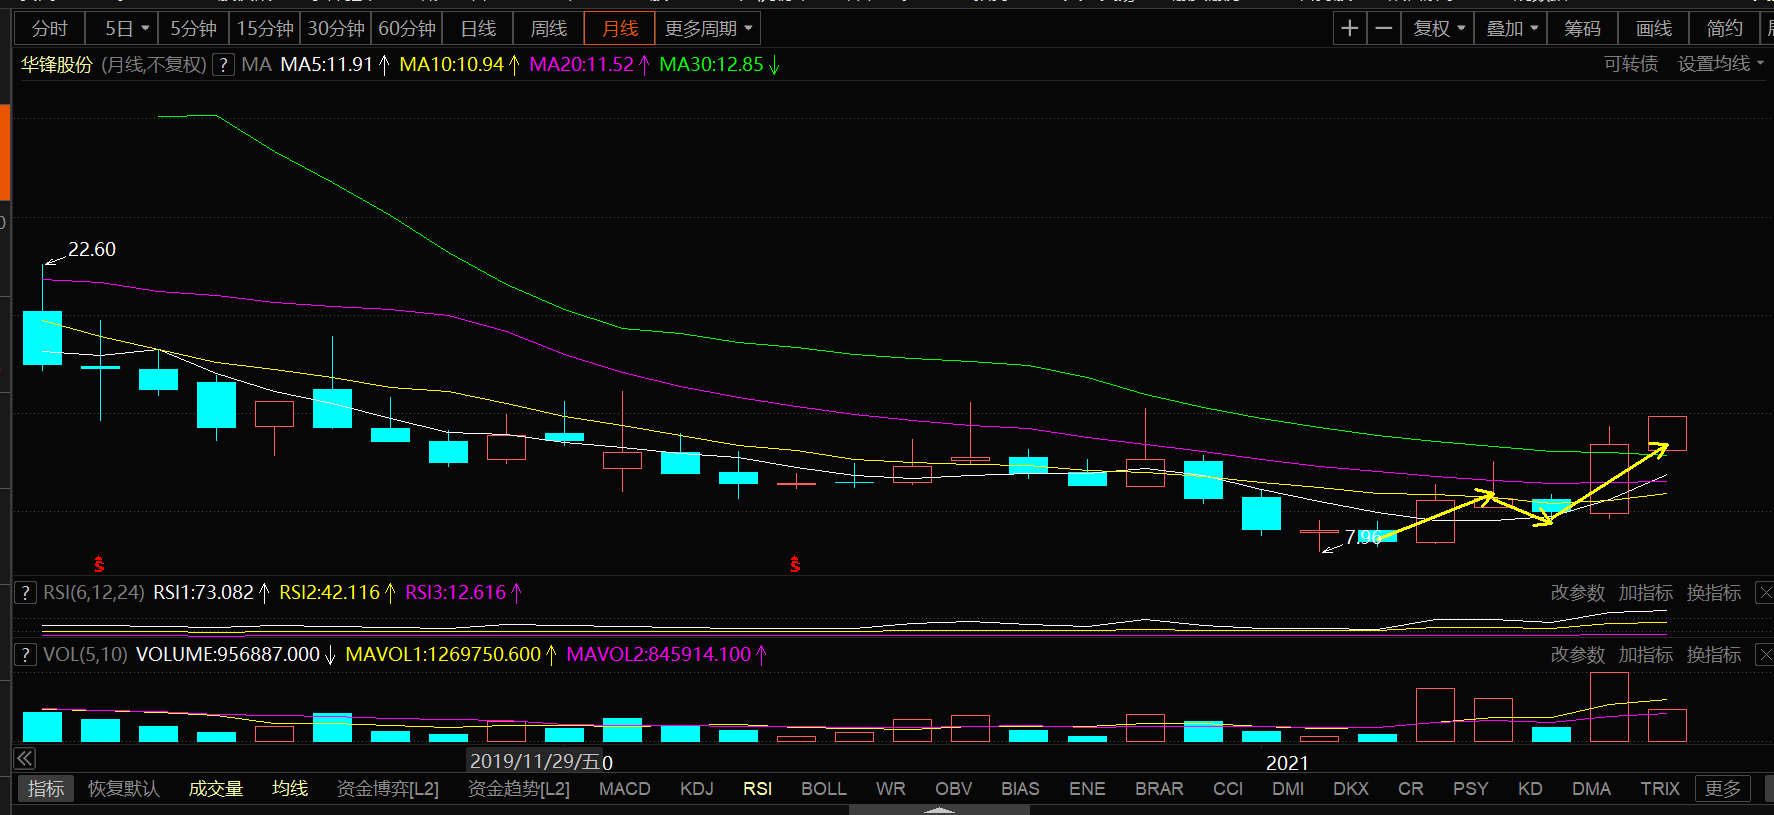Screen dimensions: 1774x815
Task: Switch to 日线 daily chart
Action: [478, 29]
